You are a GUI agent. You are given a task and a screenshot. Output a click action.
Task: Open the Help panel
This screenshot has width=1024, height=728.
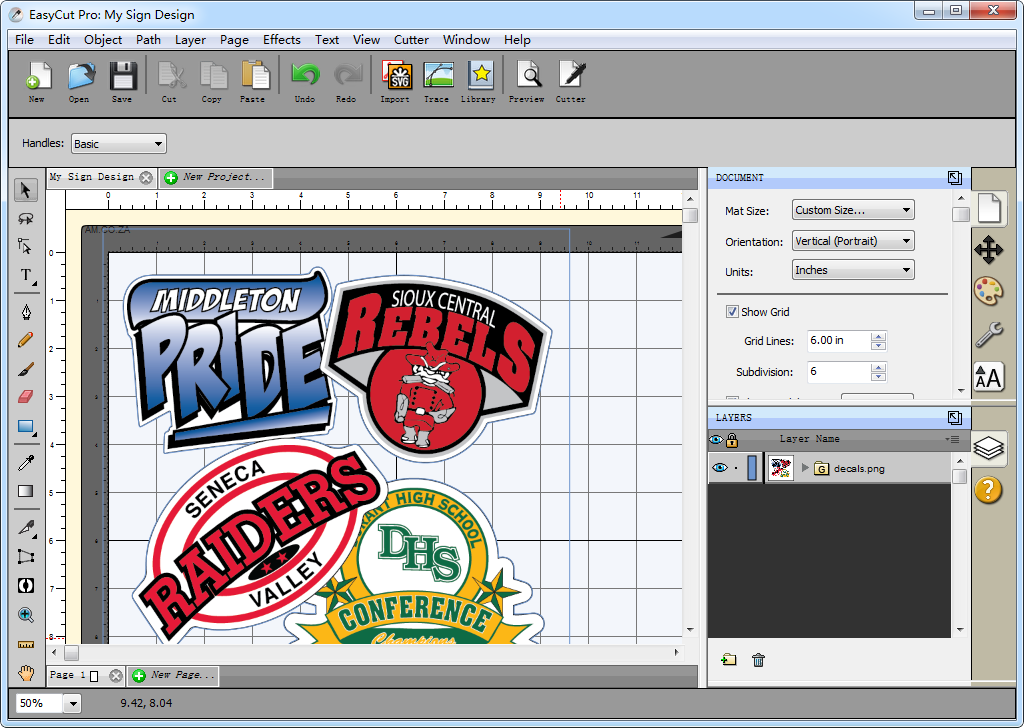point(988,489)
